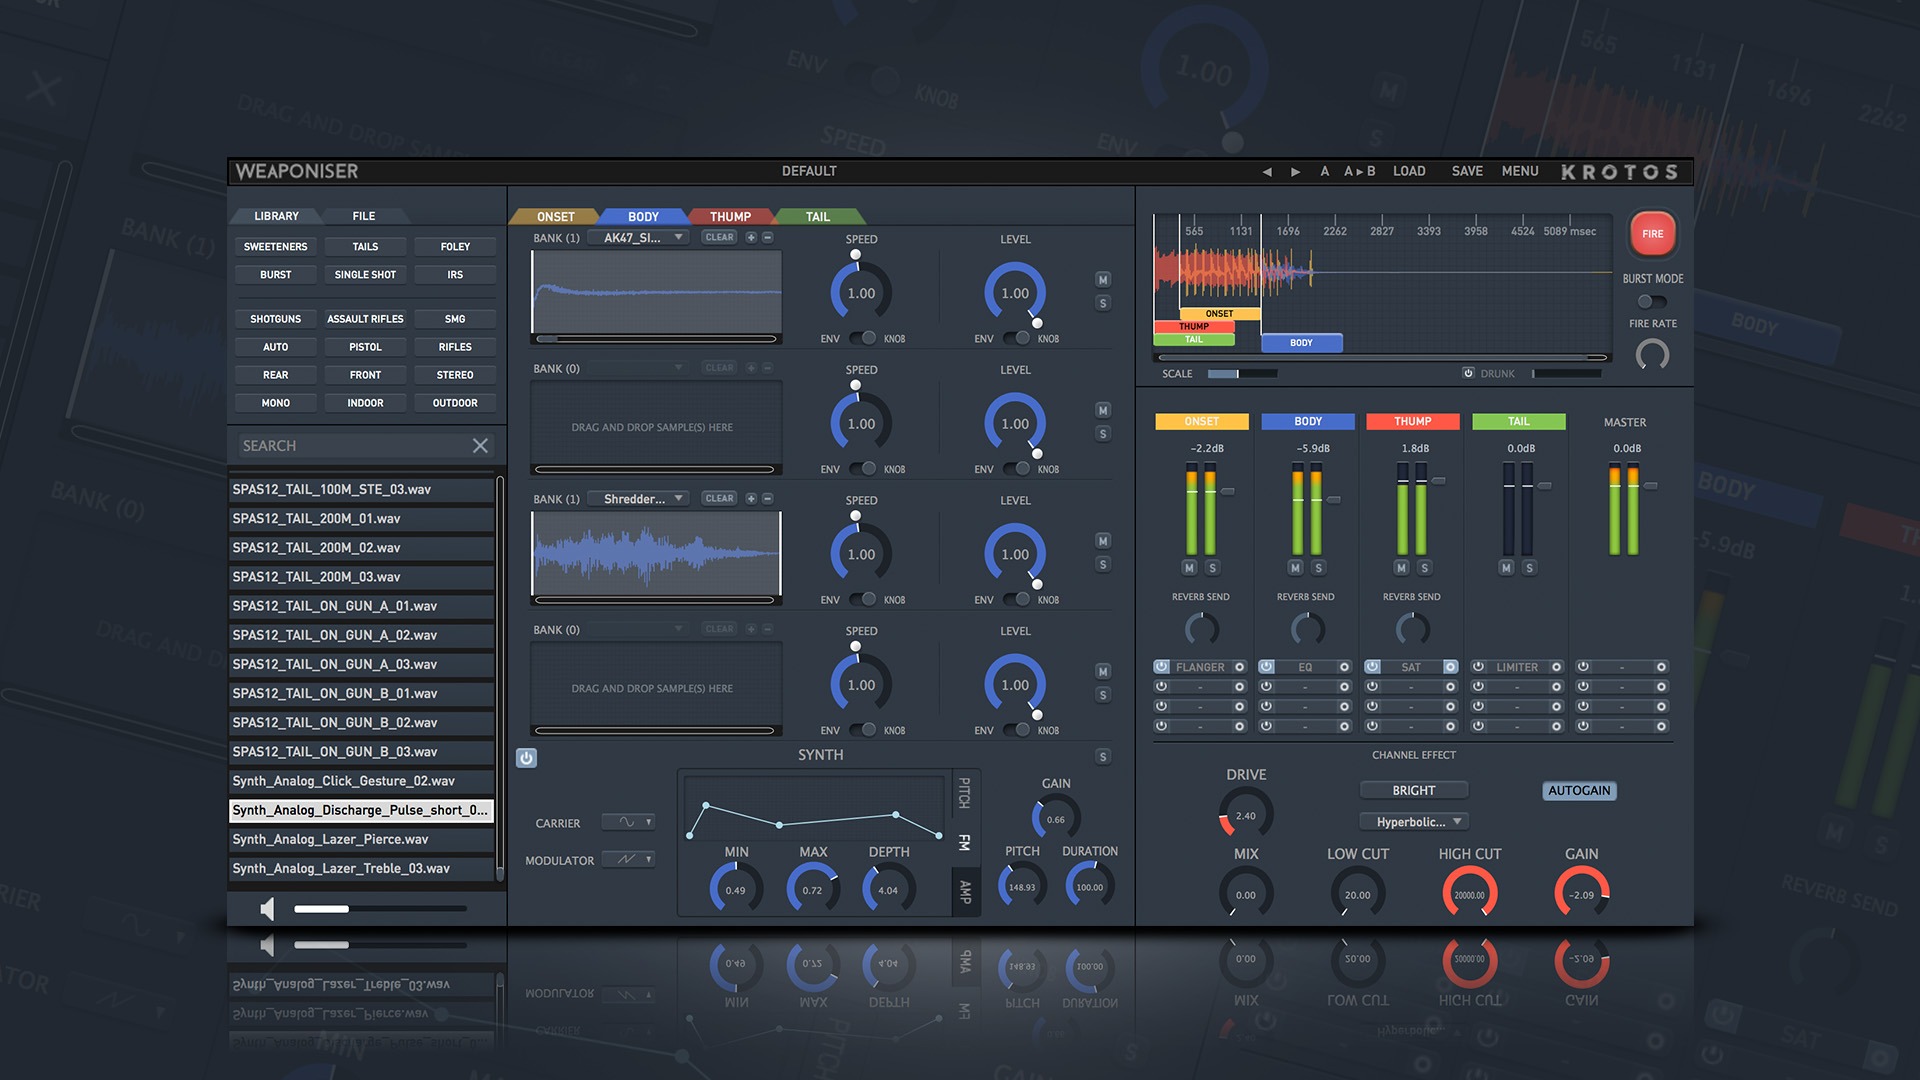This screenshot has height=1080, width=1920.
Task: Click SAVE preset button
Action: [1467, 172]
